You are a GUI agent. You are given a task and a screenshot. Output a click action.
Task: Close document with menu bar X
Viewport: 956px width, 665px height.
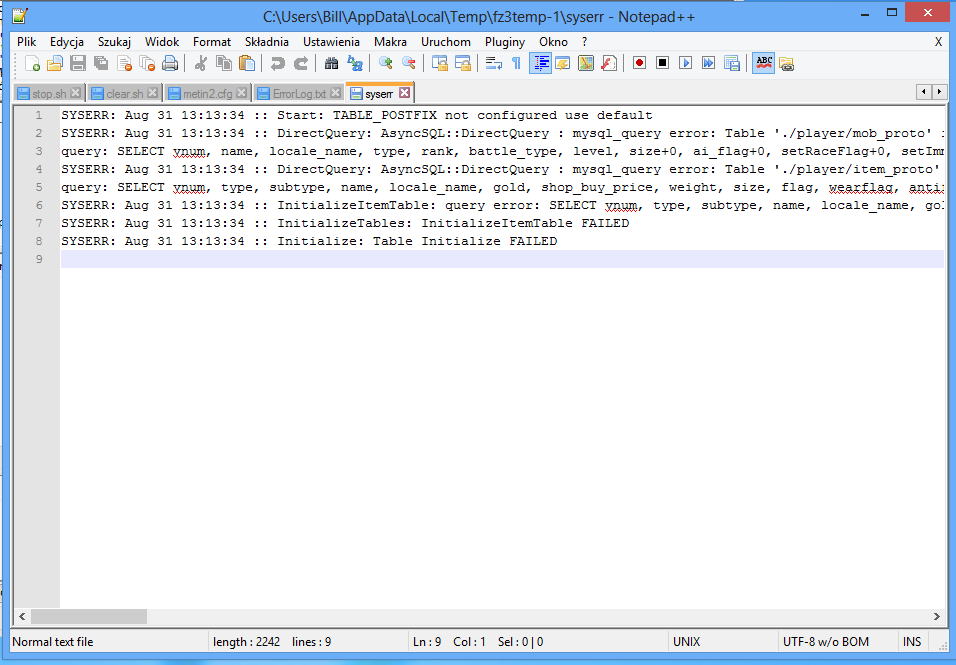pos(938,42)
